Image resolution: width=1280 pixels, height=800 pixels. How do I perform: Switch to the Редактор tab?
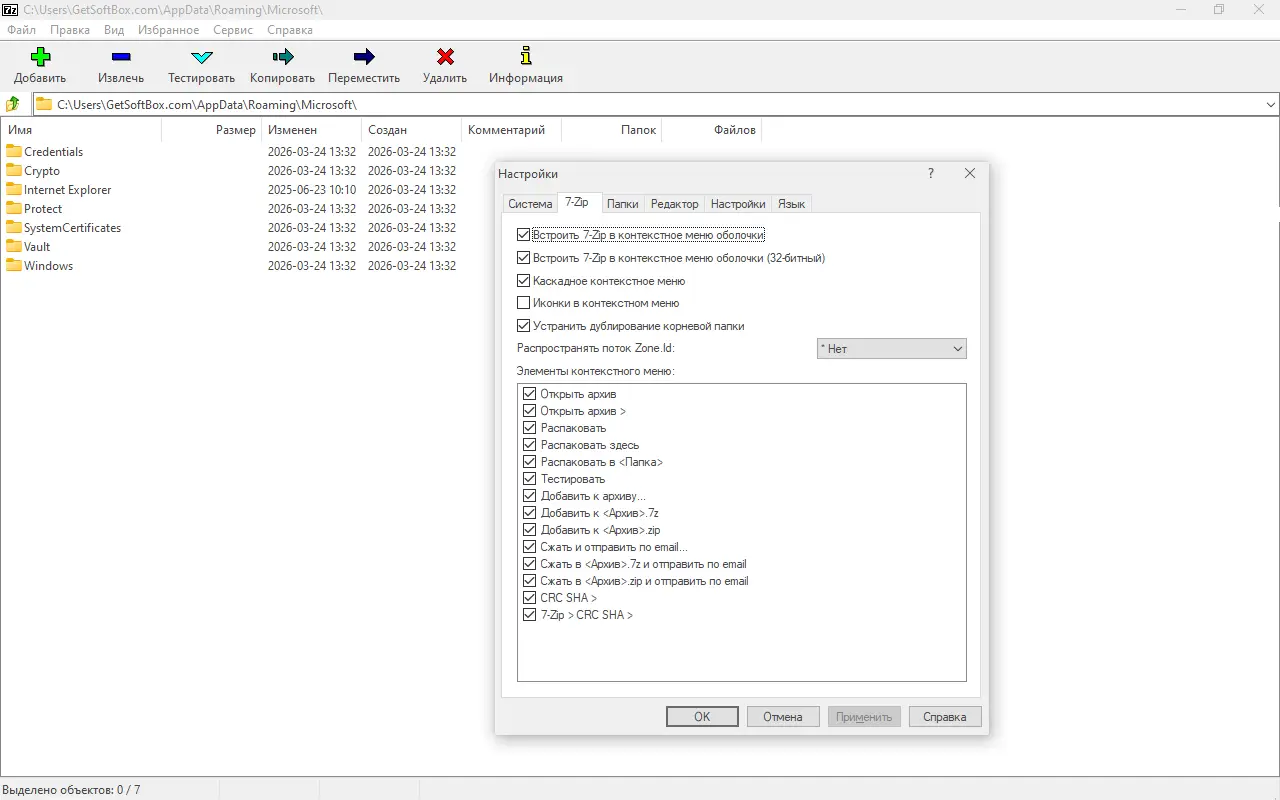click(x=674, y=204)
